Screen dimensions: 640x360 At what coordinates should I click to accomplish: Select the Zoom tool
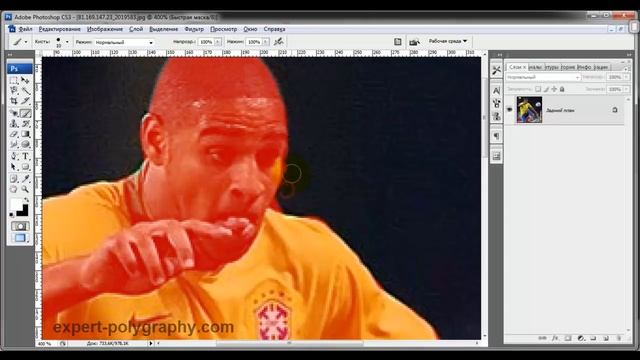point(25,189)
